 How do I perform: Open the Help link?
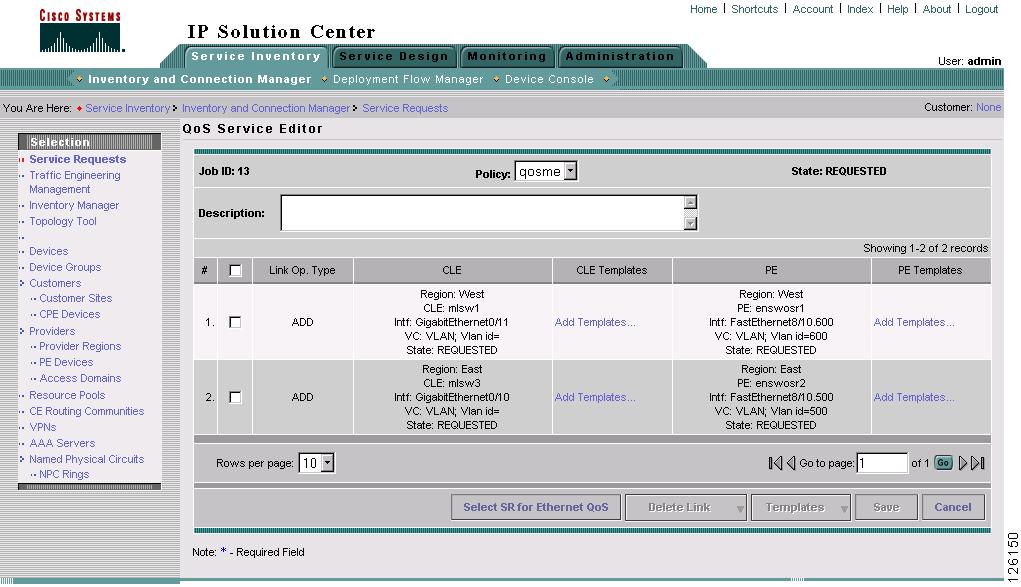tap(897, 9)
